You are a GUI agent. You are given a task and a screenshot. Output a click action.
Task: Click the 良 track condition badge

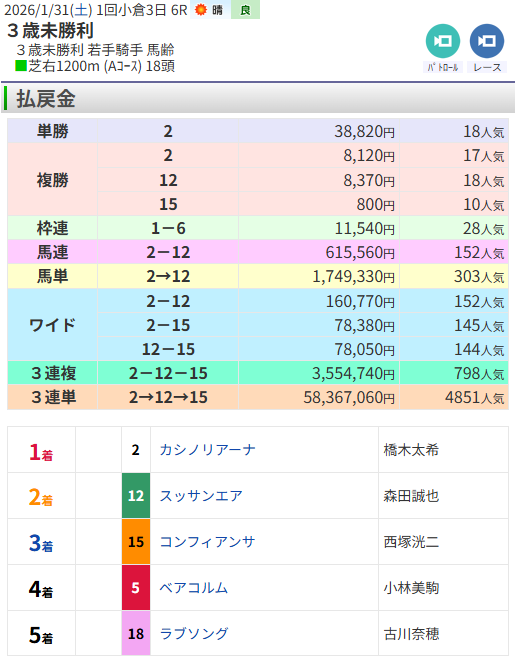245,10
